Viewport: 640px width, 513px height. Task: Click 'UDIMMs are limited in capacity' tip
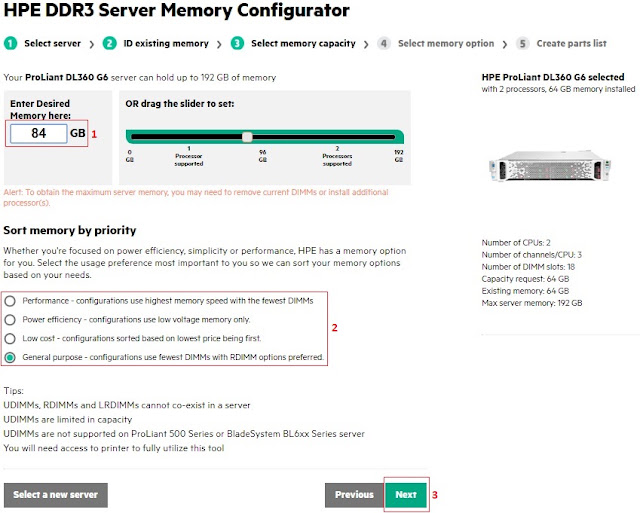68,420
